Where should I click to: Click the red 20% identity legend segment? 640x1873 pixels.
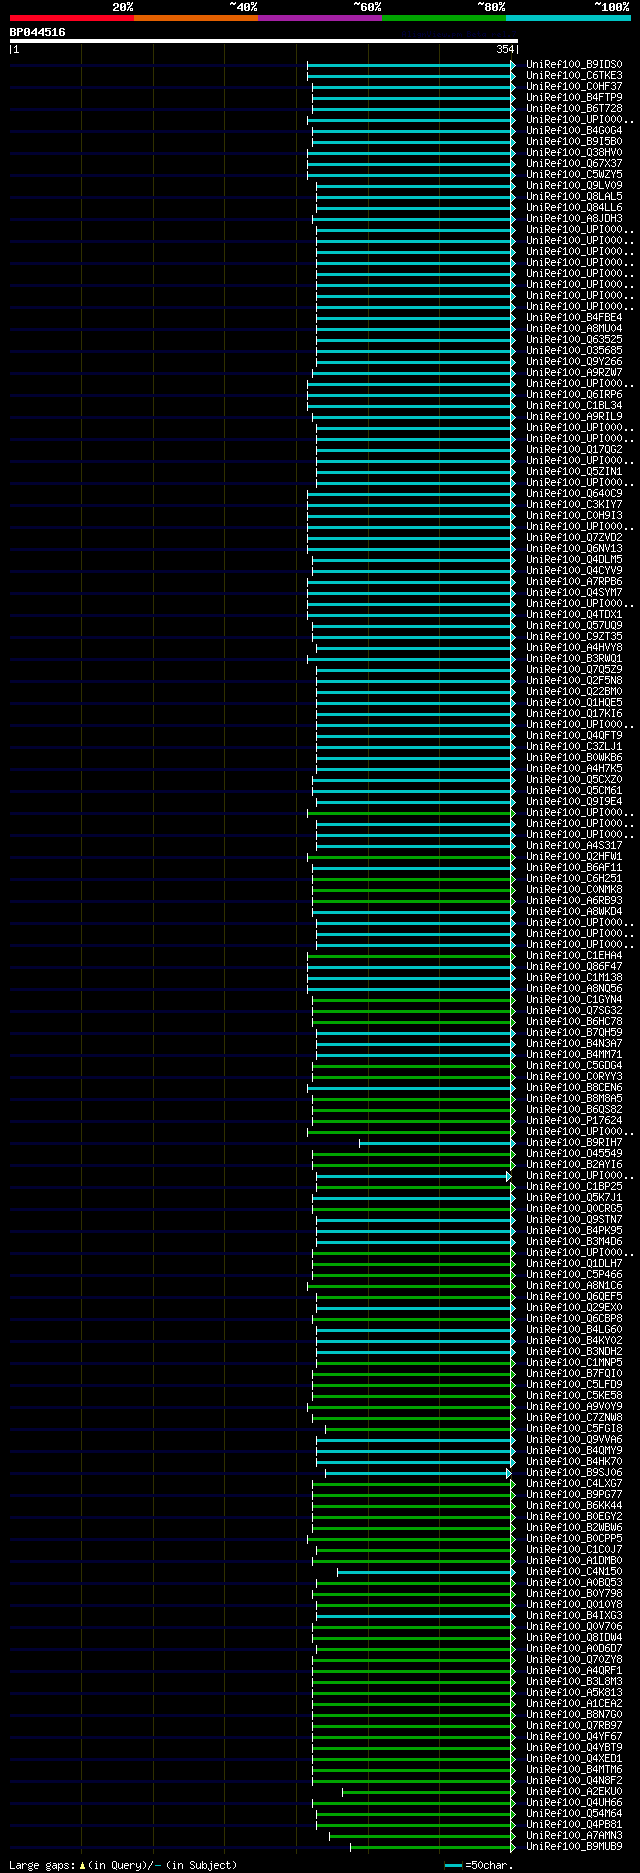[71, 18]
